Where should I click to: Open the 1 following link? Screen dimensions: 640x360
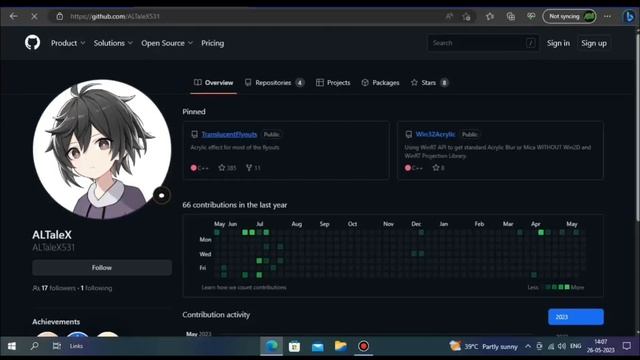[96, 288]
